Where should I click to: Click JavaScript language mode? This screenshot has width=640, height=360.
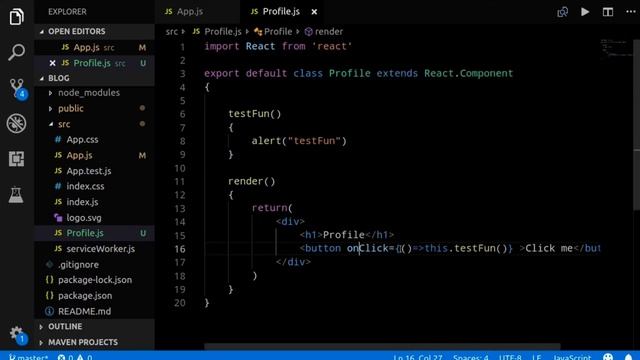coord(571,357)
